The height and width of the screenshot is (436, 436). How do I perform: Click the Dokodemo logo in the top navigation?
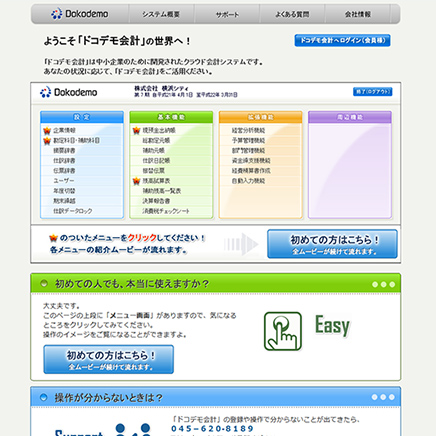coord(80,14)
